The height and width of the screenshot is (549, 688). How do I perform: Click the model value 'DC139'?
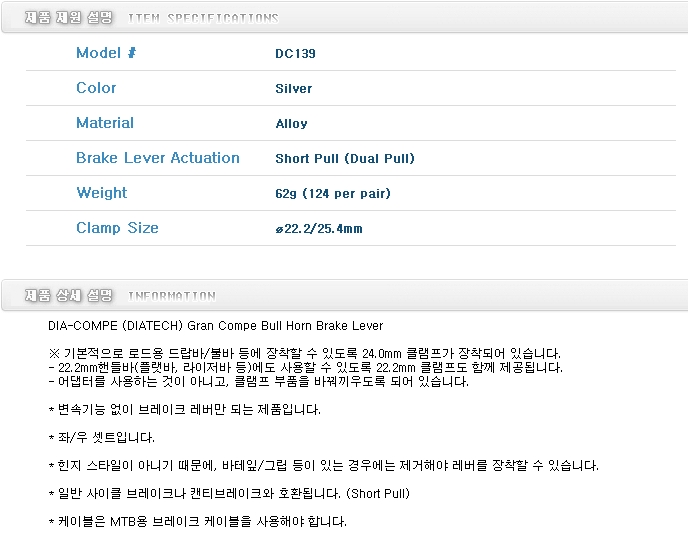tap(295, 54)
